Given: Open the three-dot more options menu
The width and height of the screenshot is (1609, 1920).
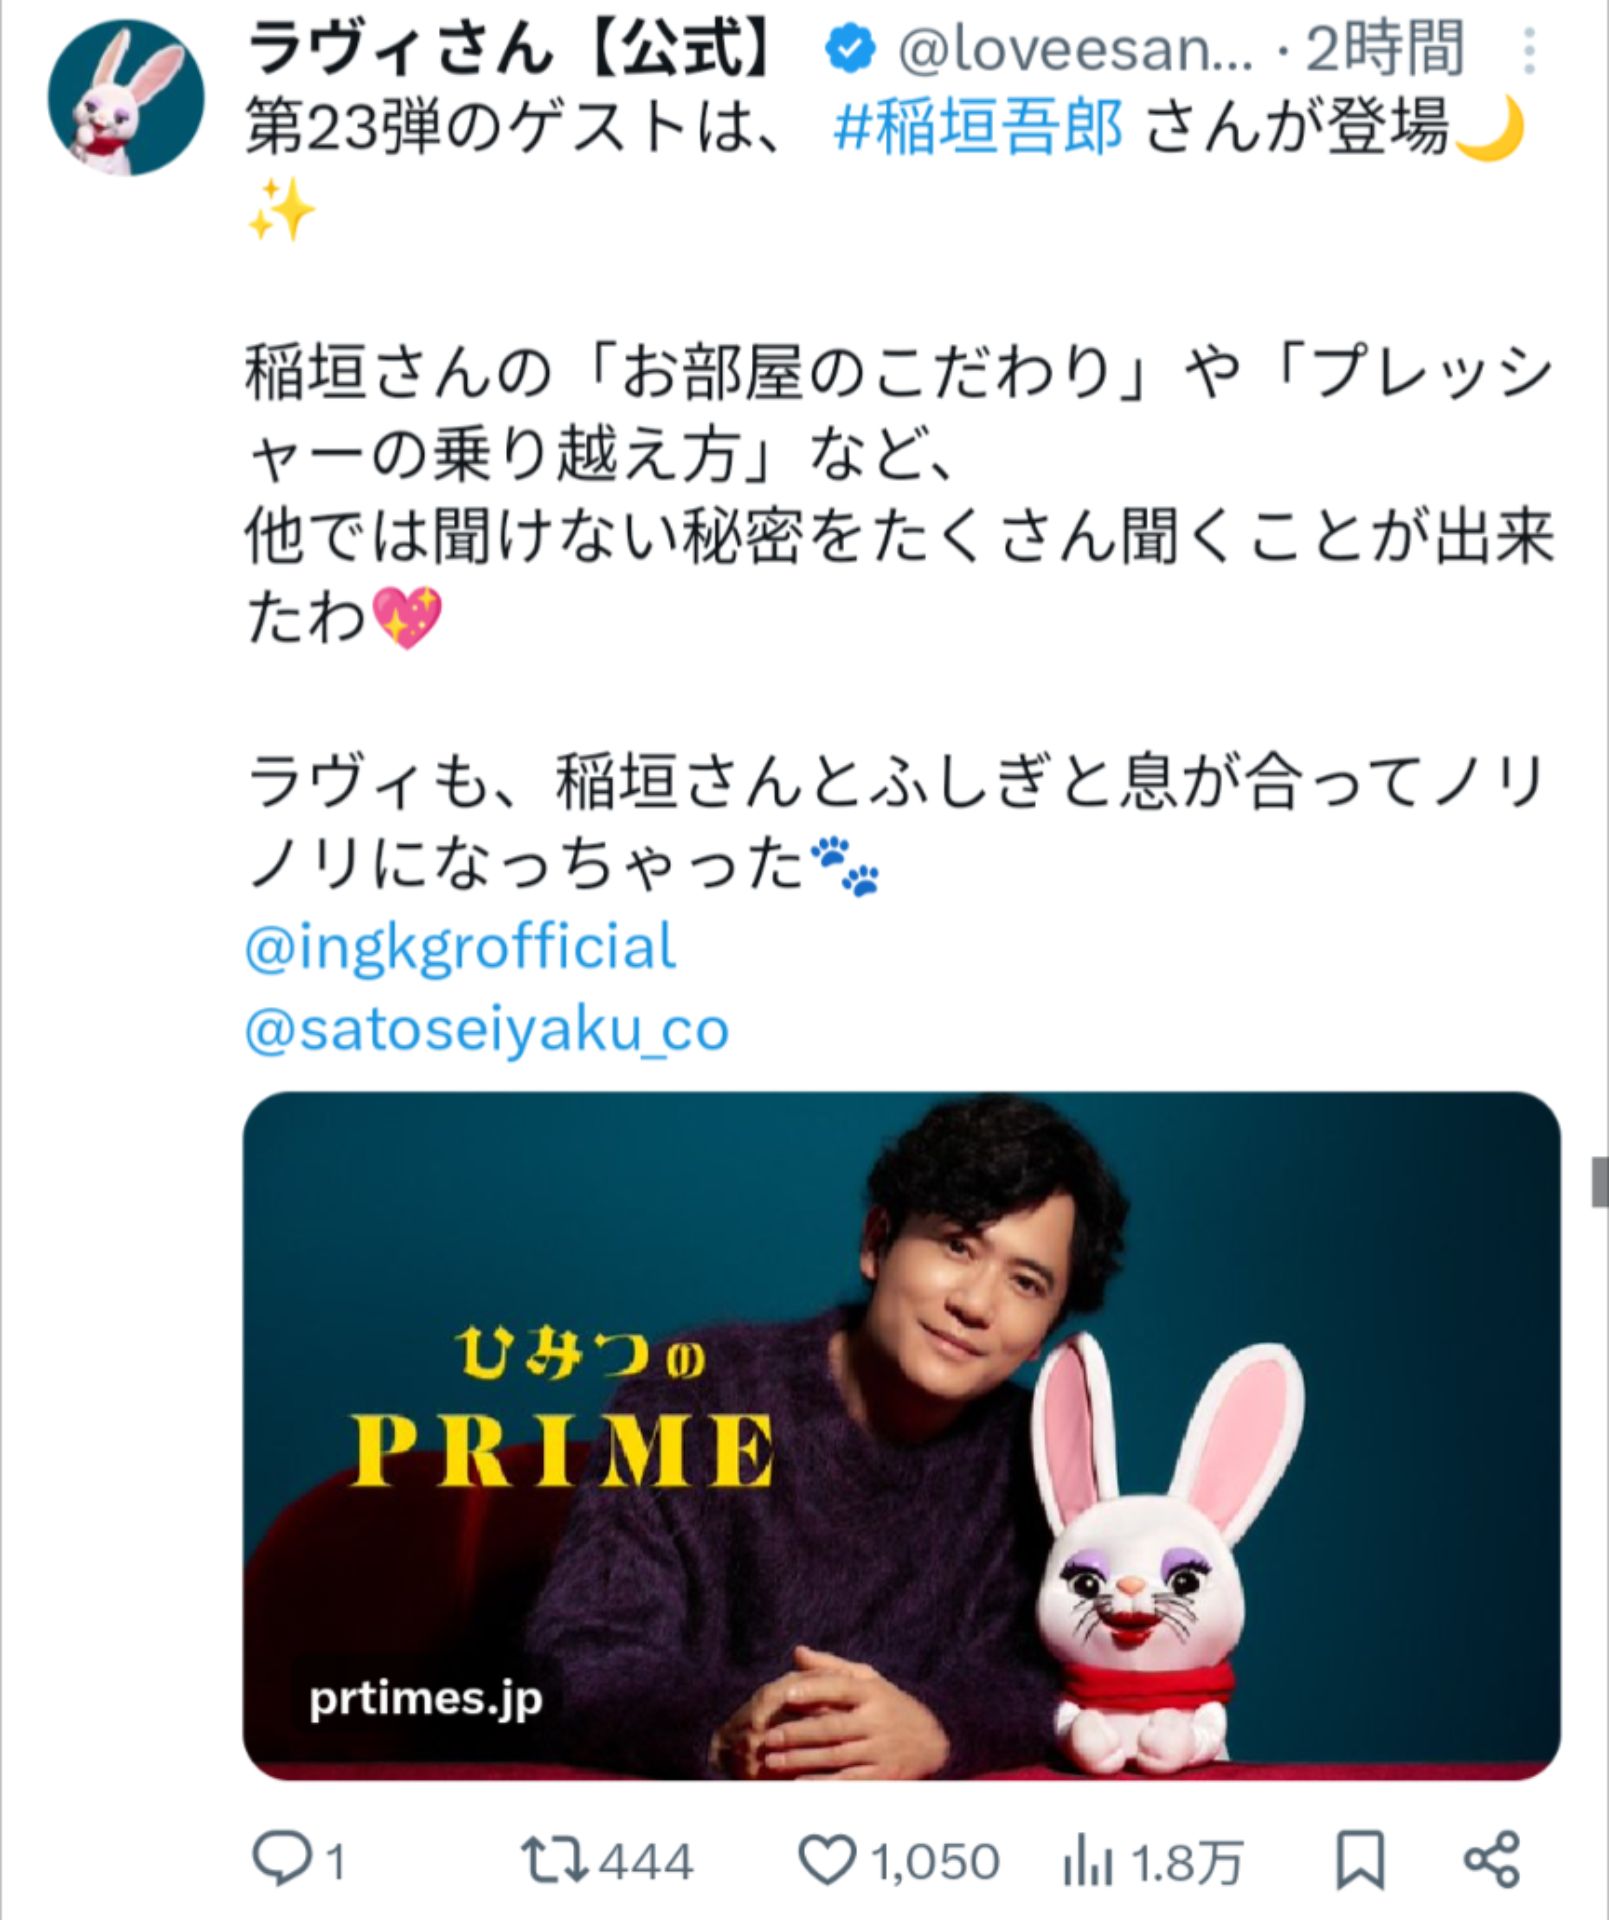Looking at the screenshot, I should click(1528, 52).
